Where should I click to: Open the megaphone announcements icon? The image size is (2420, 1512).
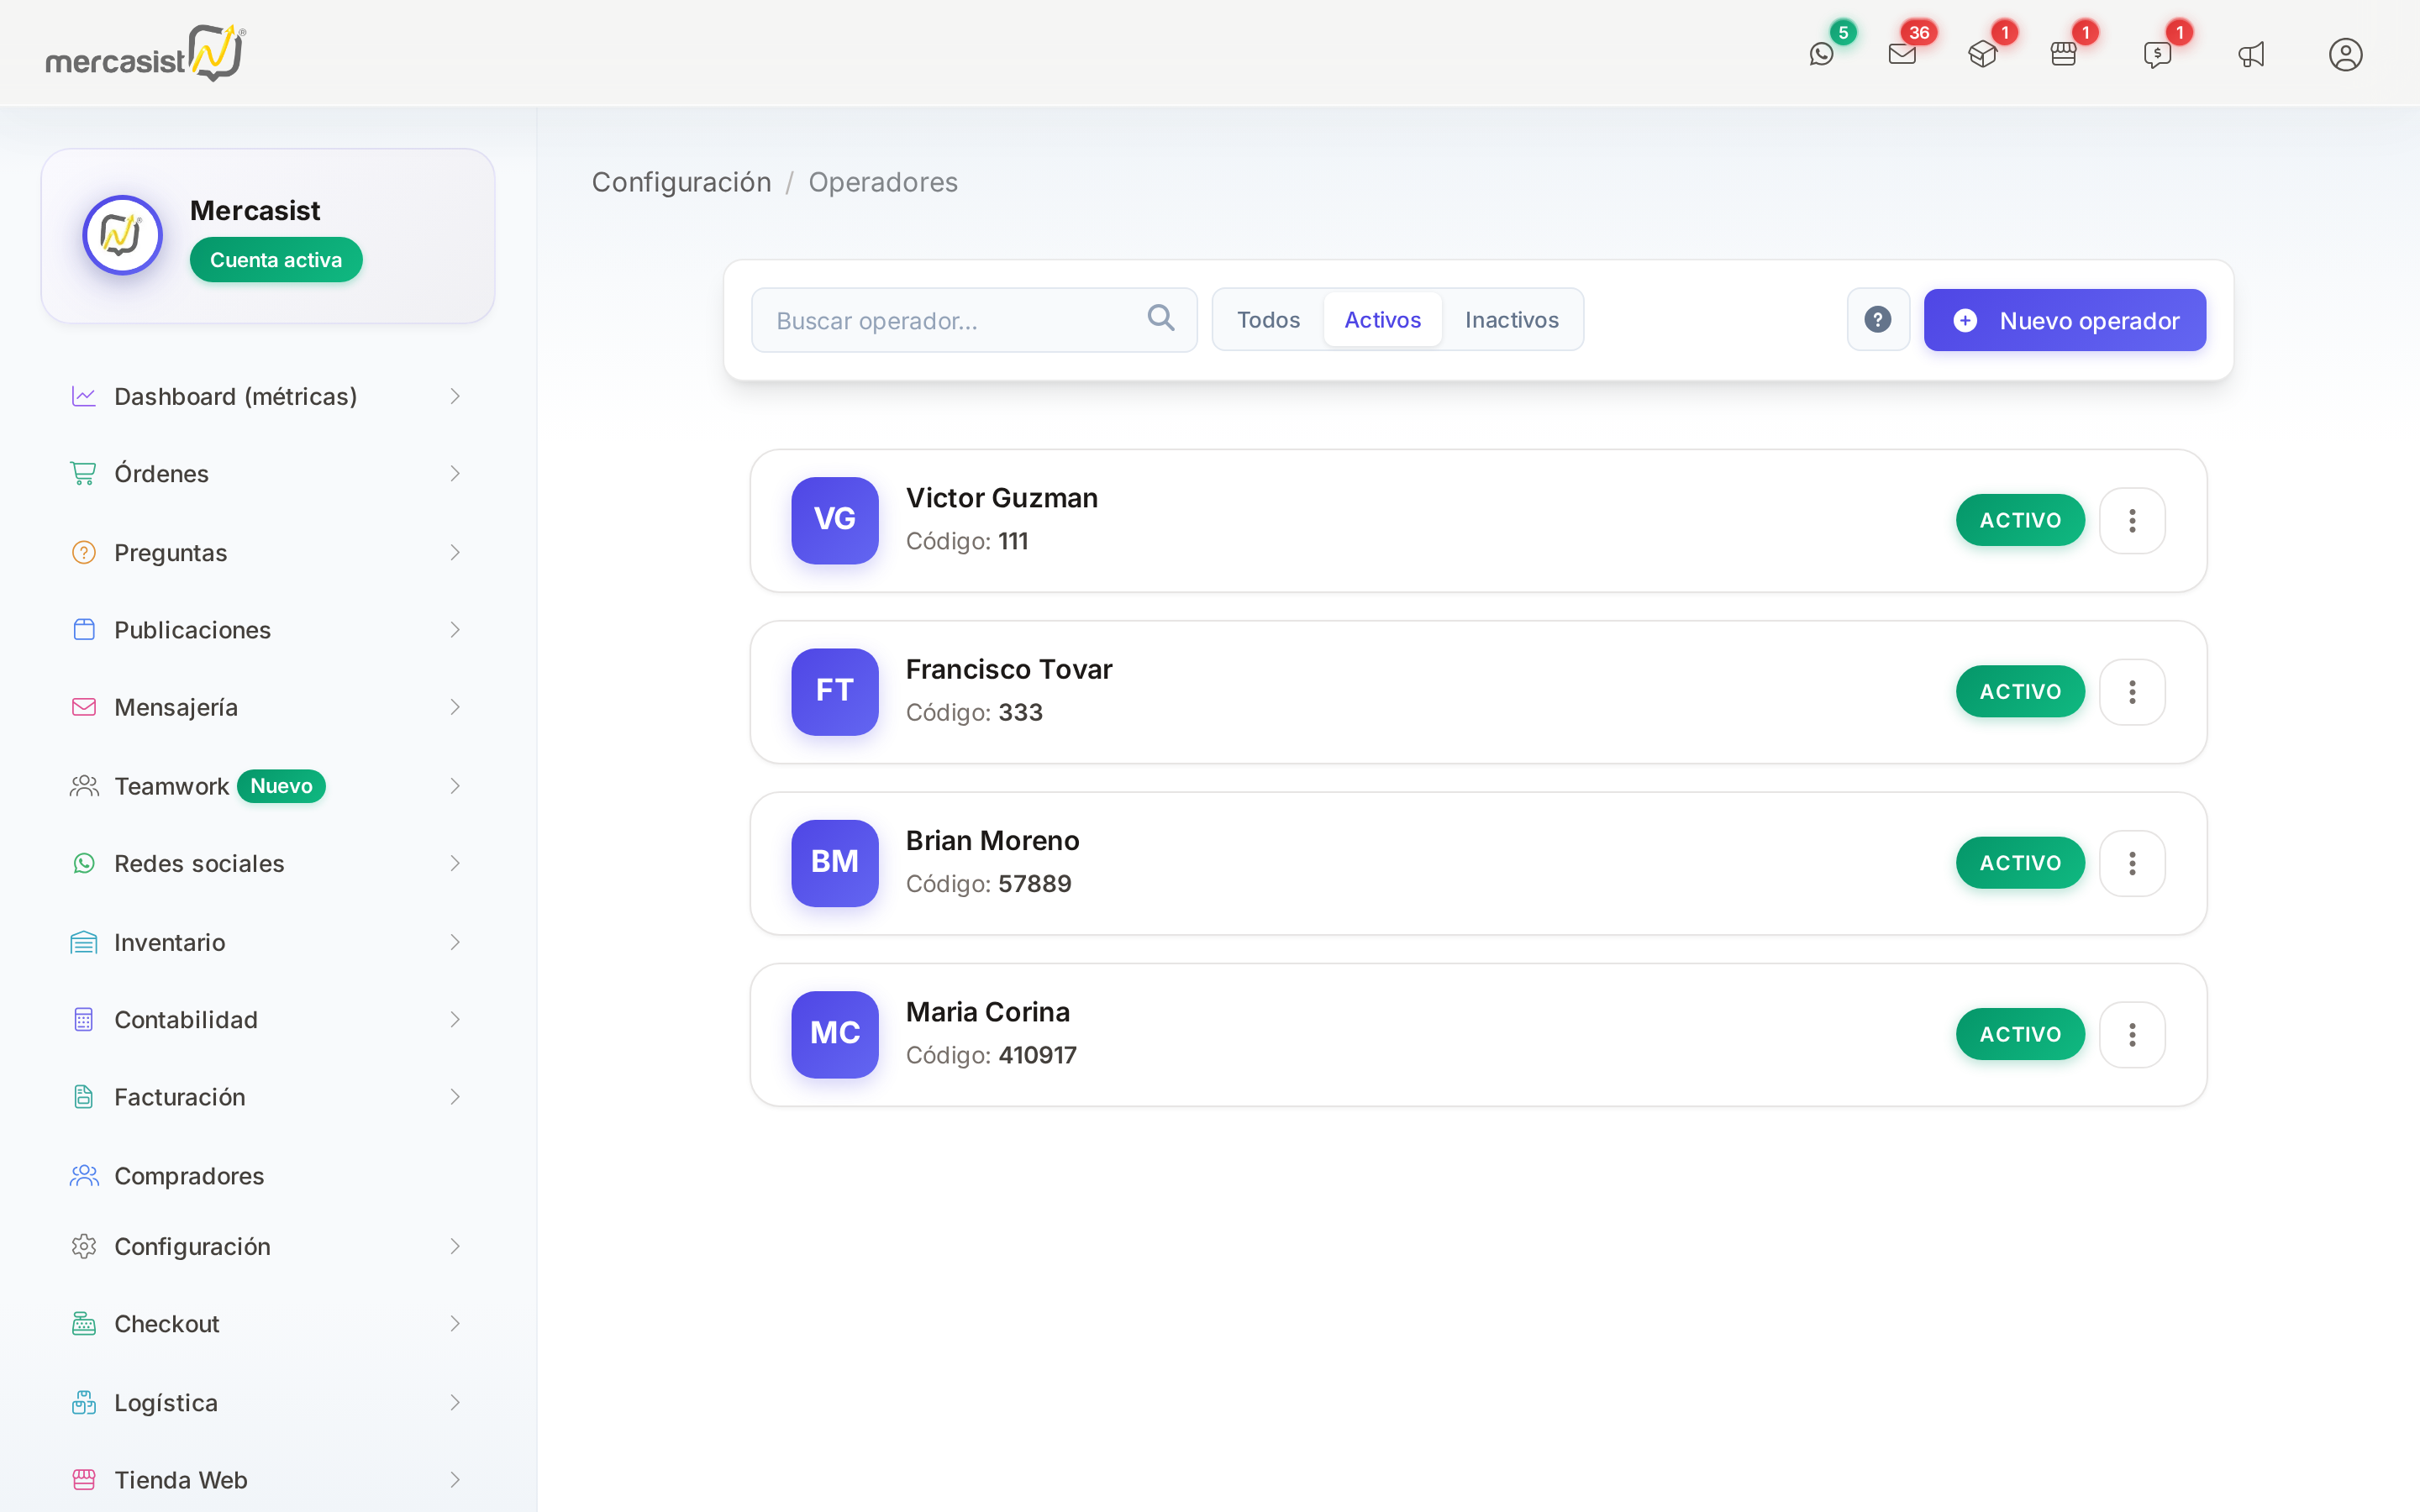click(2251, 54)
